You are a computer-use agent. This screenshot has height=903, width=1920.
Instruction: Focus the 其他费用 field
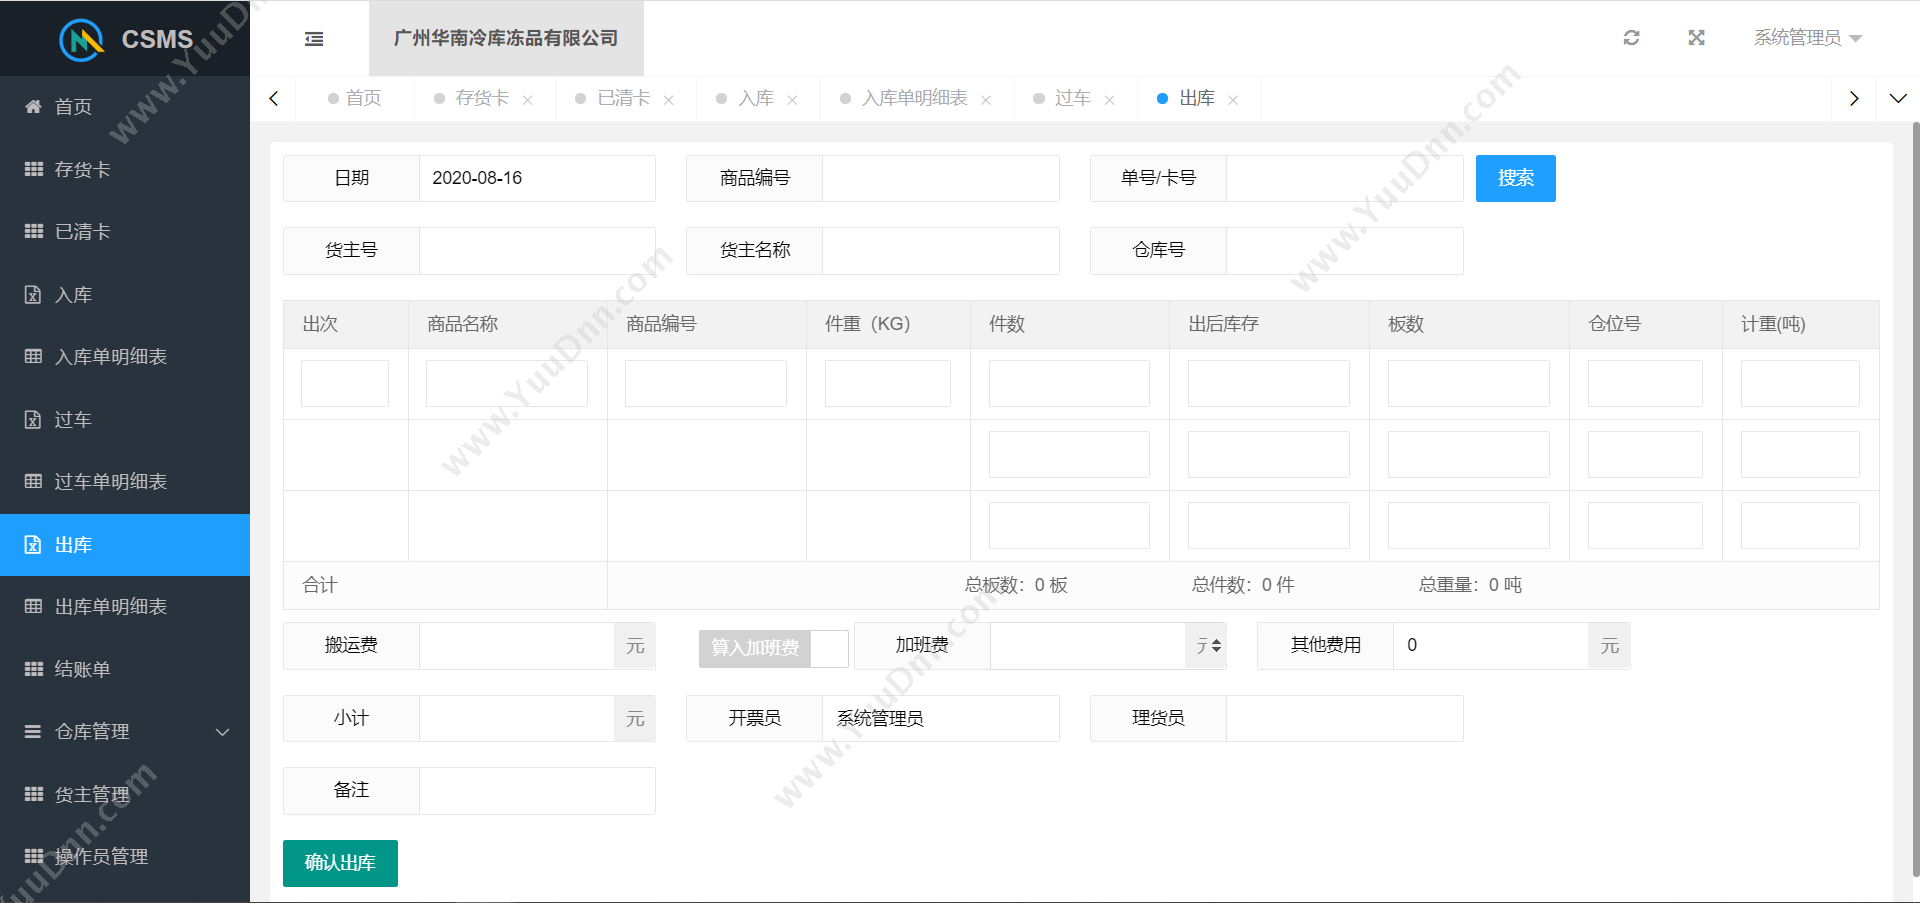click(x=1491, y=646)
